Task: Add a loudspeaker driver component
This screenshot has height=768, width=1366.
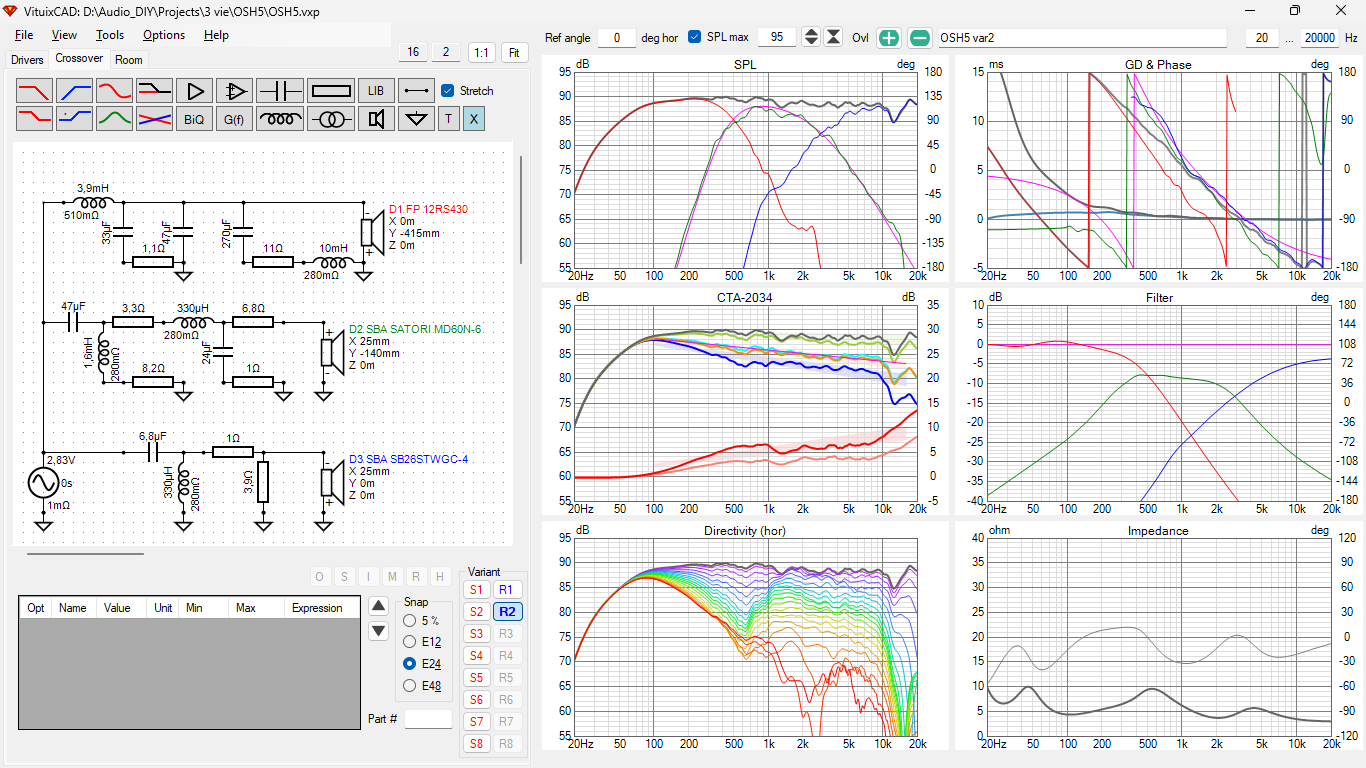Action: [x=376, y=119]
